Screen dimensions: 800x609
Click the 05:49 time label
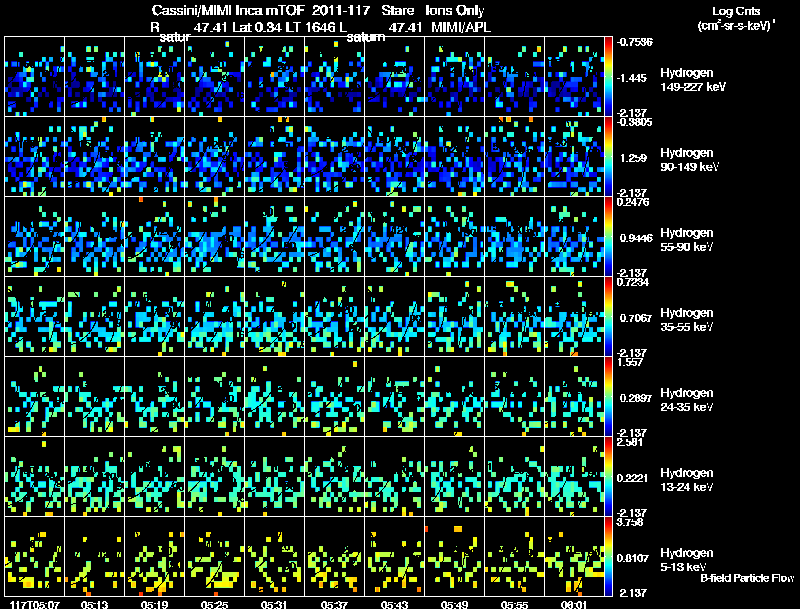[454, 604]
